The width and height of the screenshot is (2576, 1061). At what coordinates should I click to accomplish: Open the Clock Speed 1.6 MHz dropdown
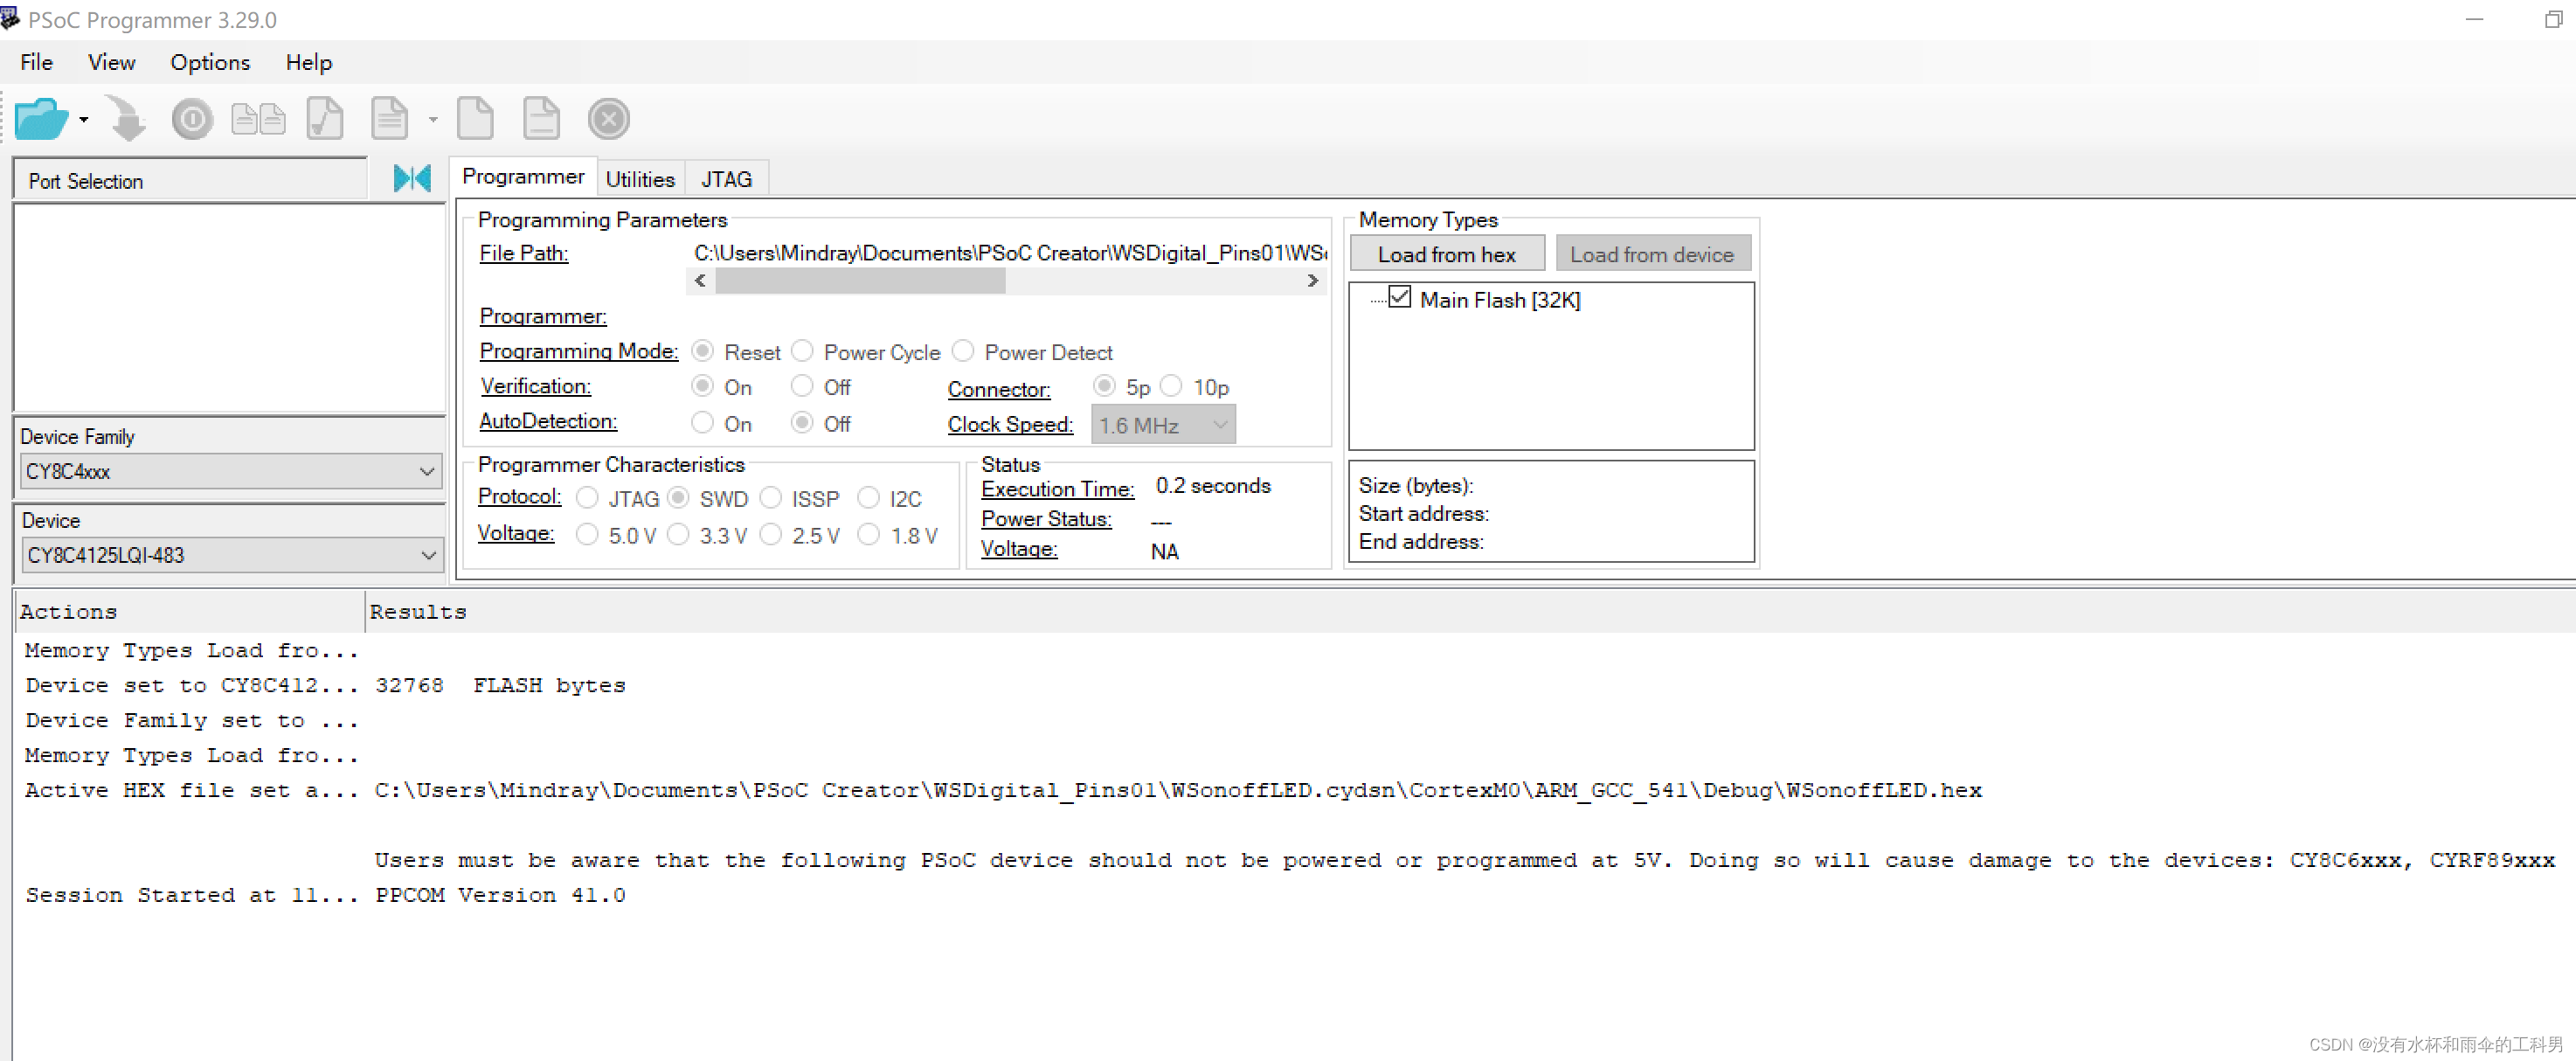(1163, 425)
